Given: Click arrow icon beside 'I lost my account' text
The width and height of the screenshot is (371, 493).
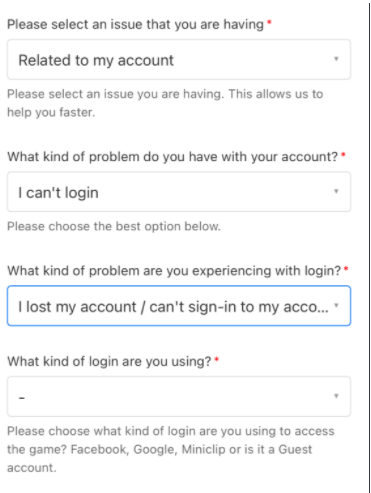Looking at the screenshot, I should pyautogui.click(x=336, y=305).
